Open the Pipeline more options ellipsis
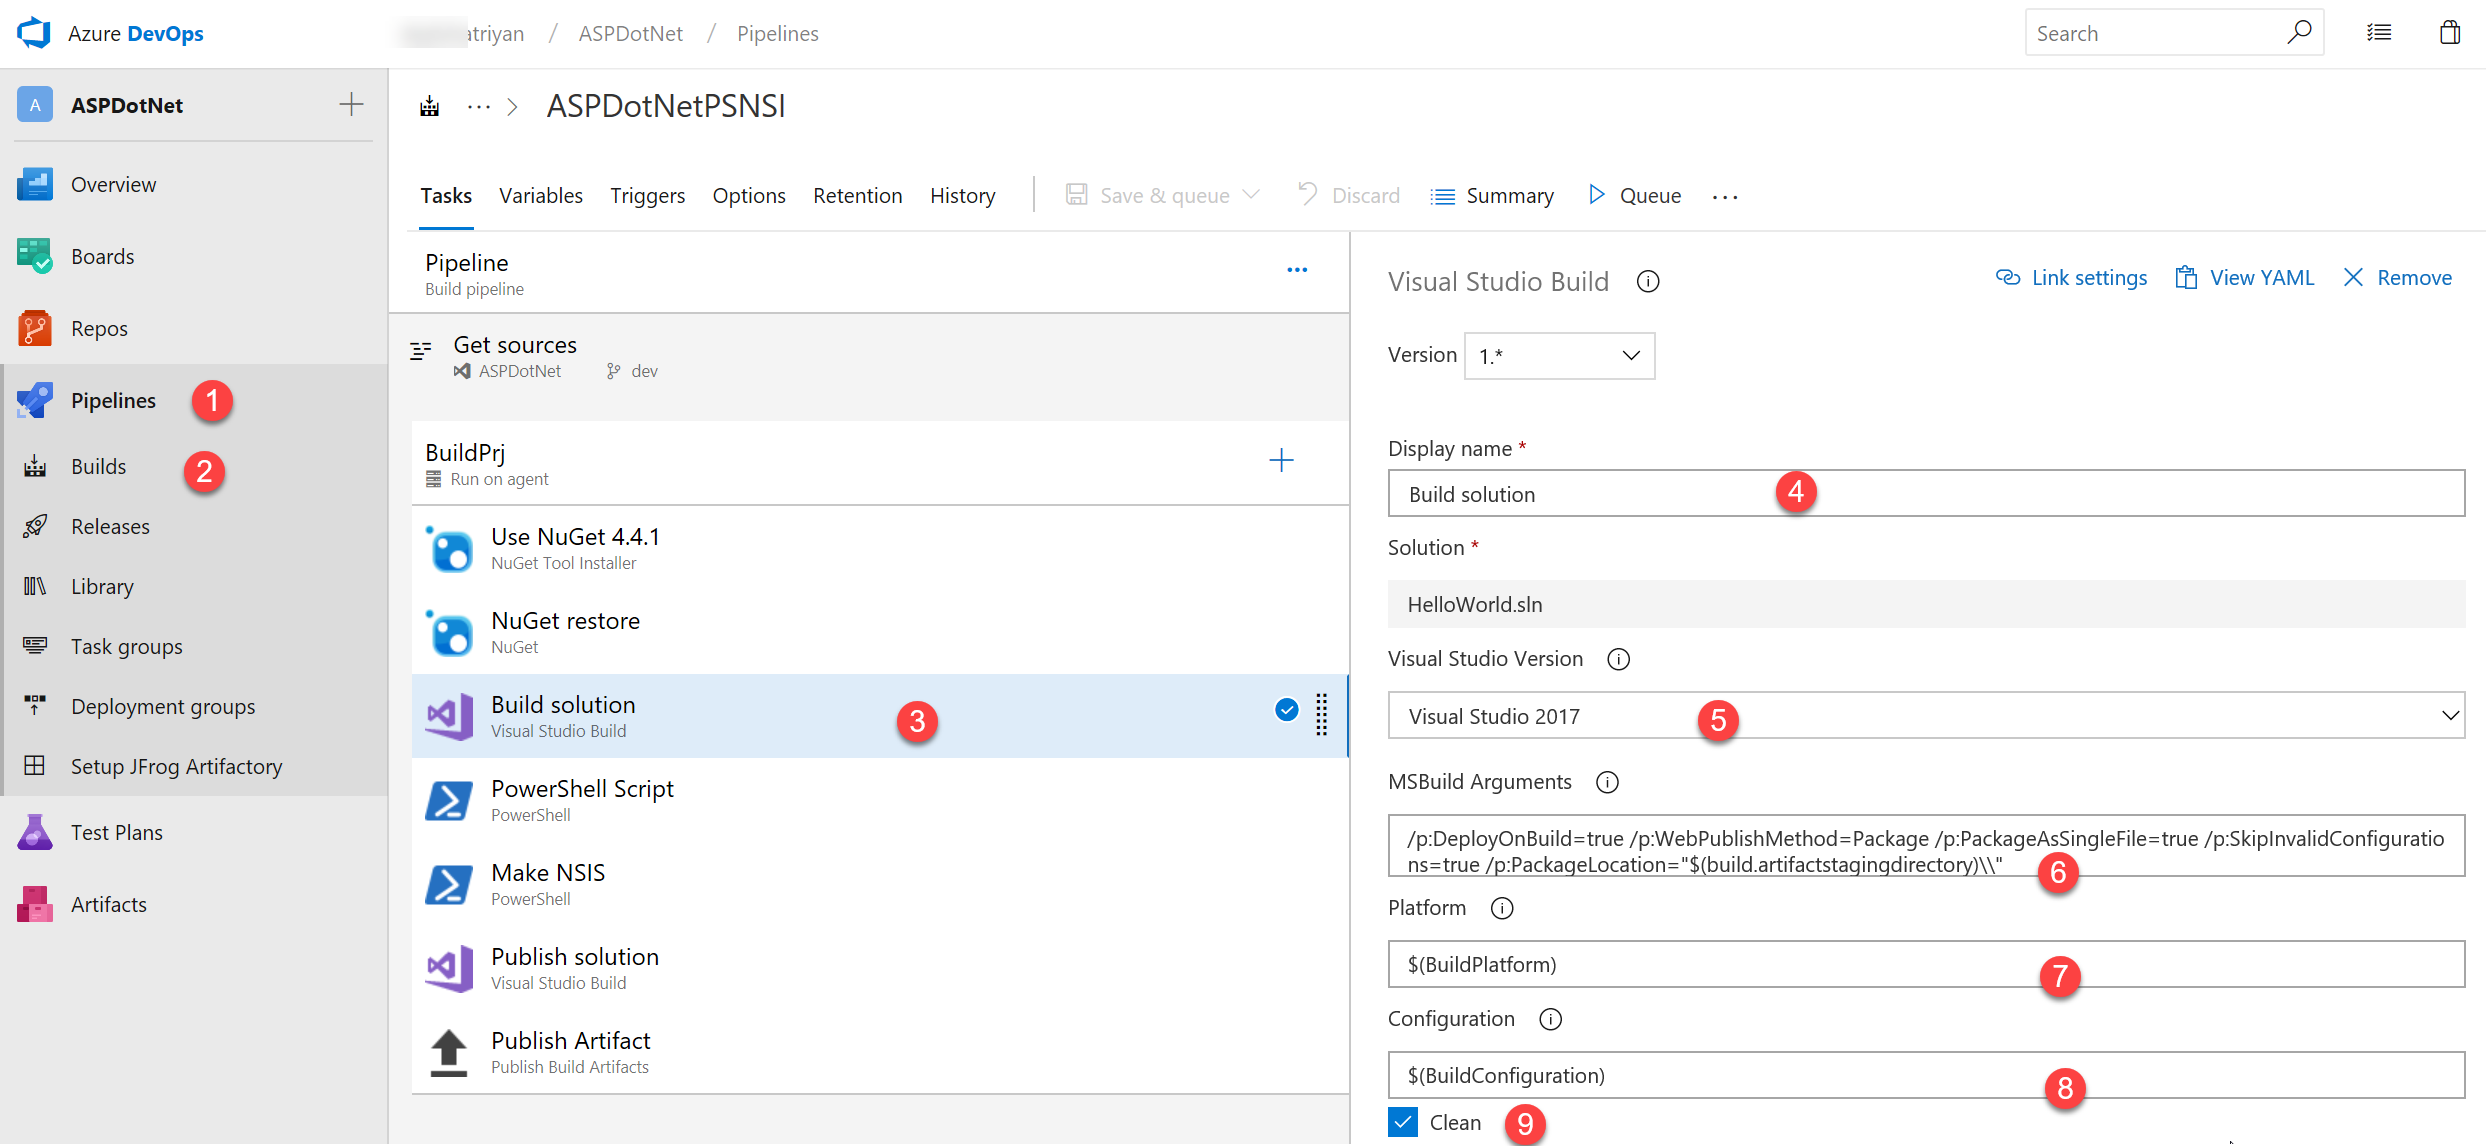Screen dimensions: 2486x1146 coord(1297,270)
